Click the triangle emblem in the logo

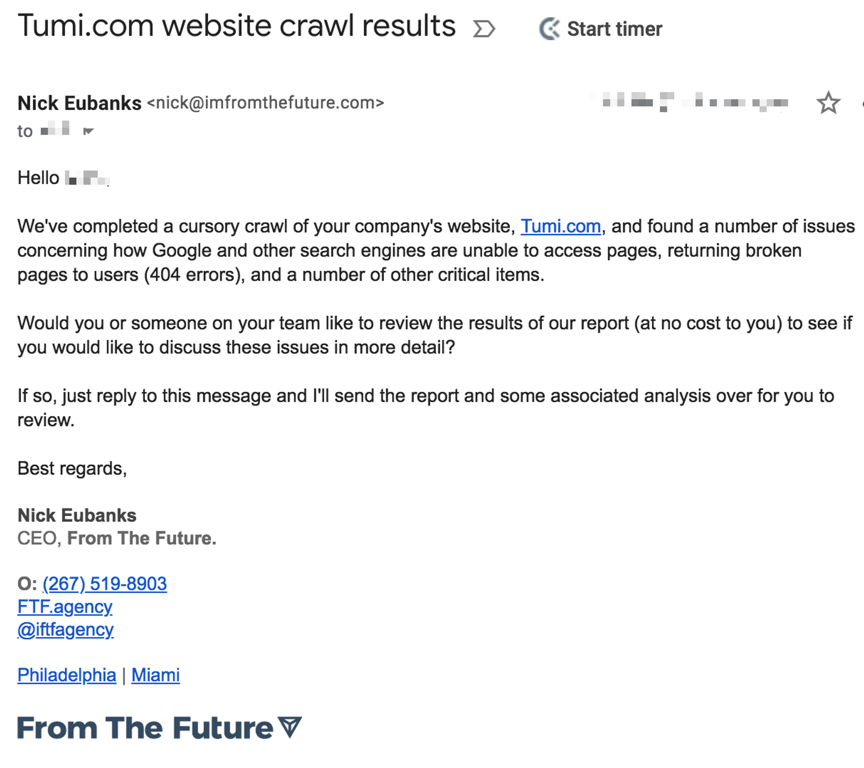(x=290, y=727)
